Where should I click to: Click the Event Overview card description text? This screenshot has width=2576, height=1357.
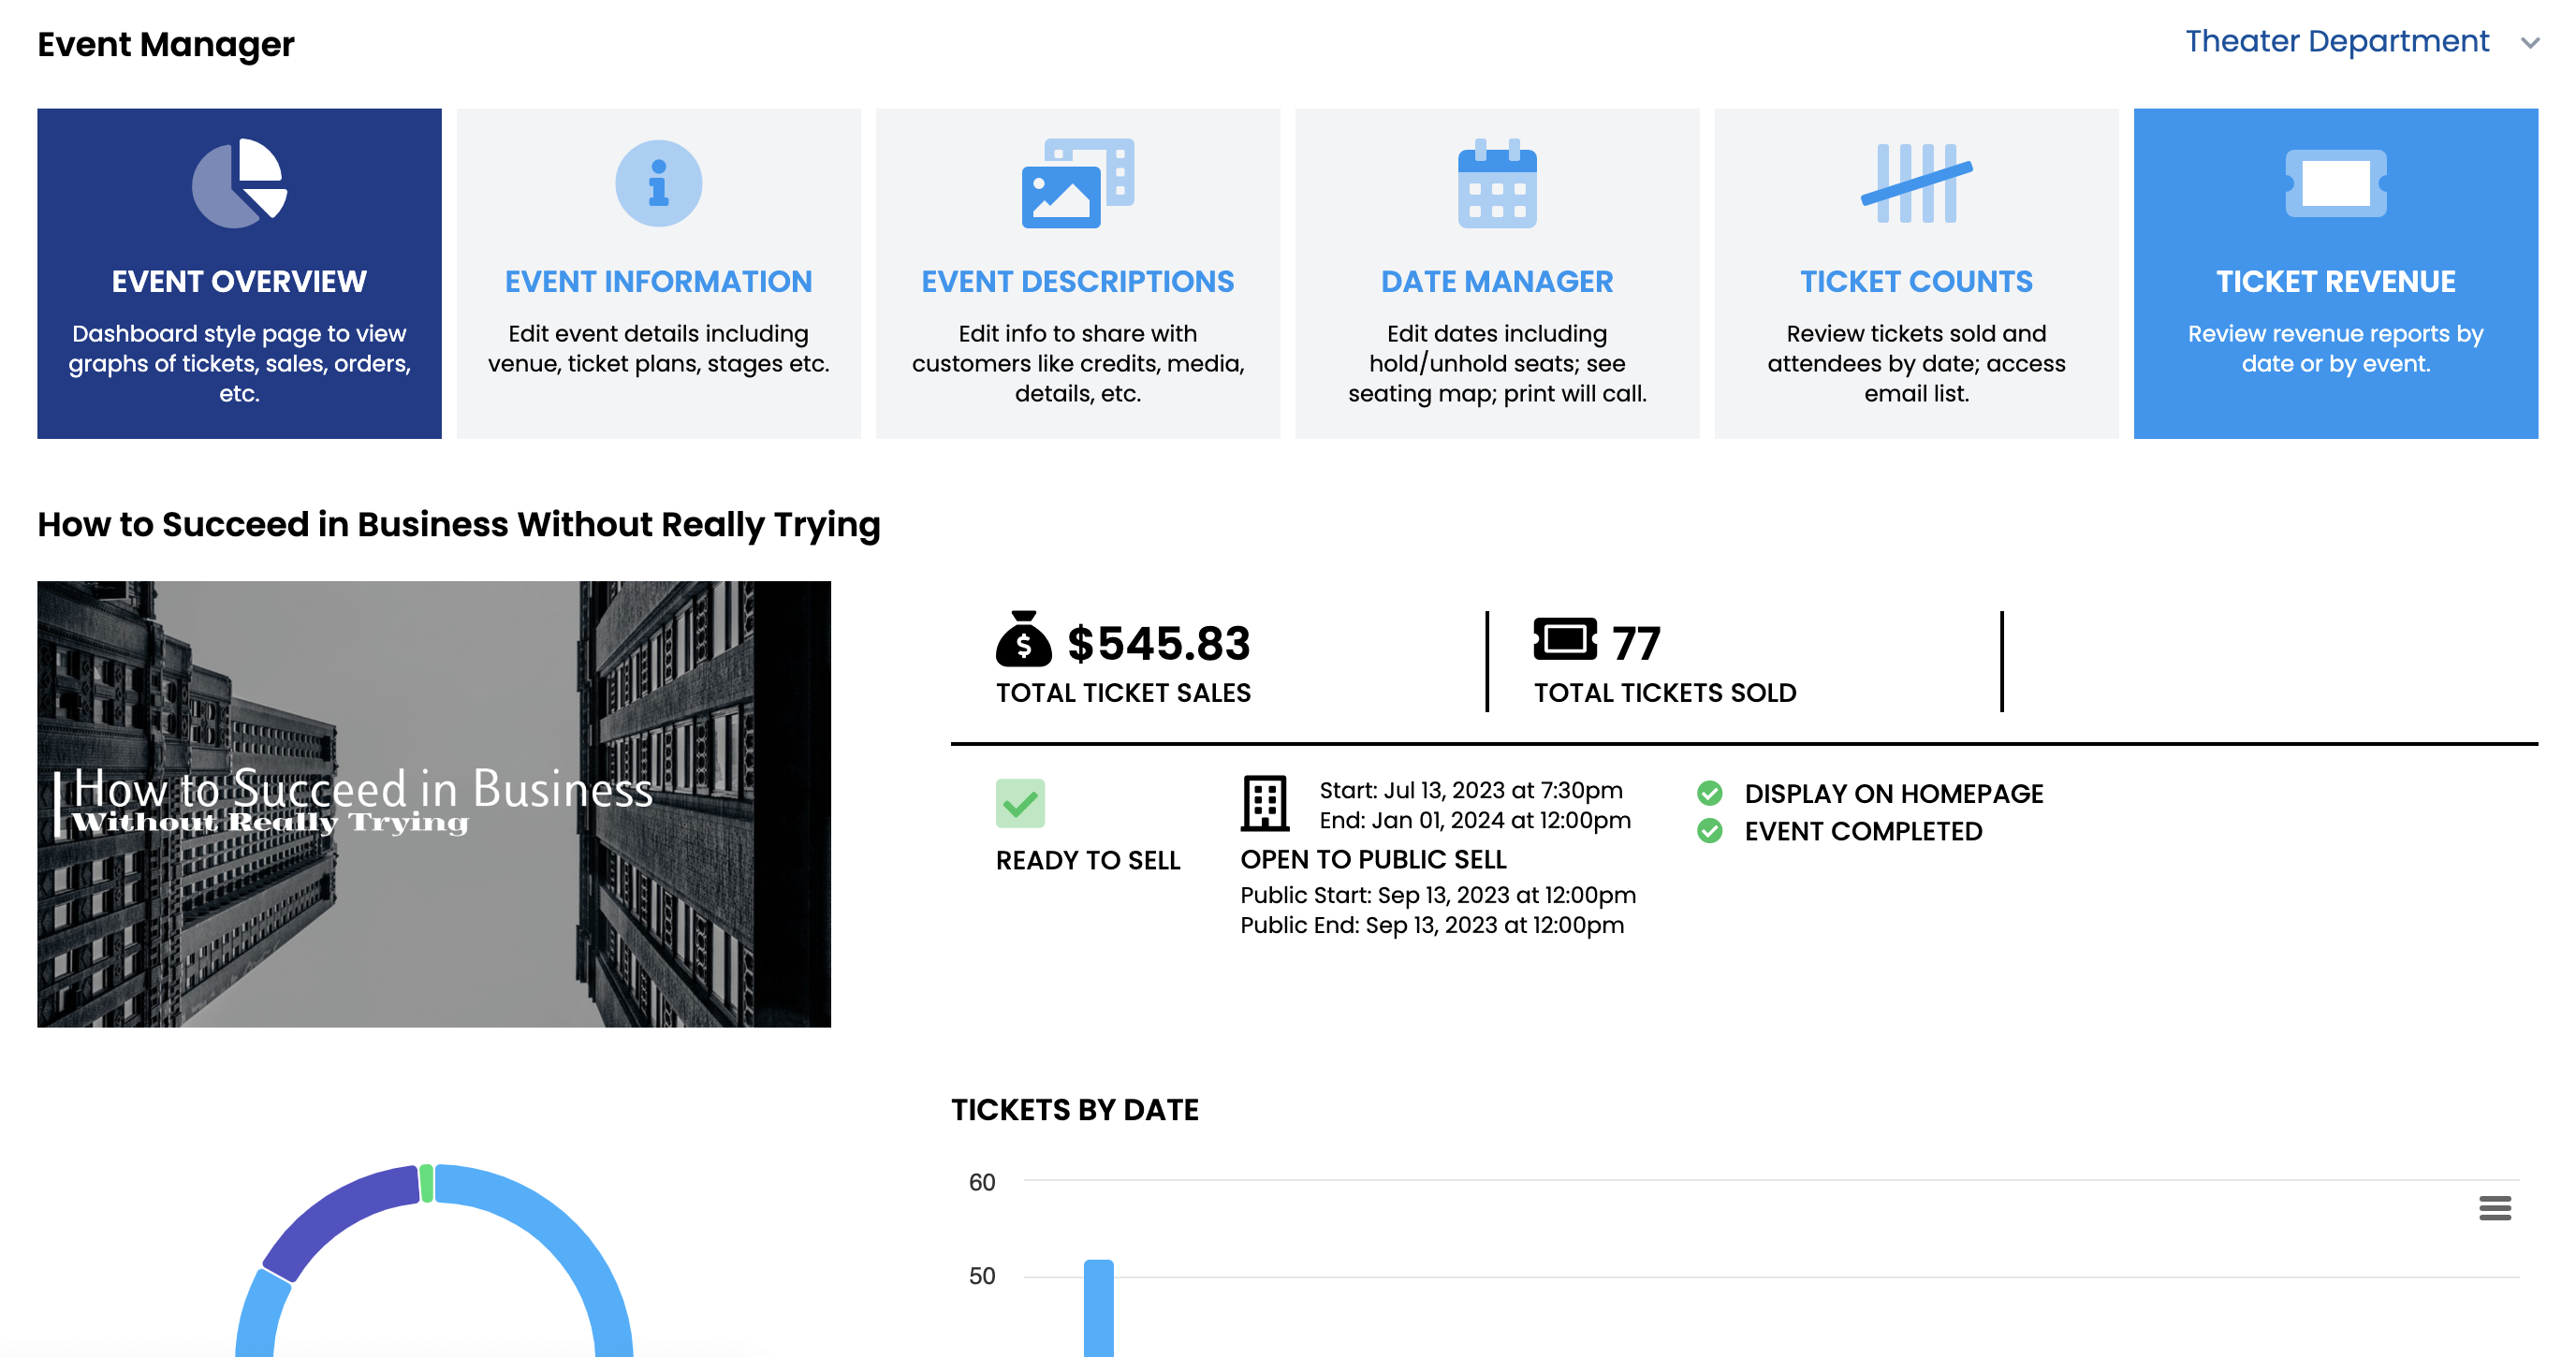click(239, 363)
